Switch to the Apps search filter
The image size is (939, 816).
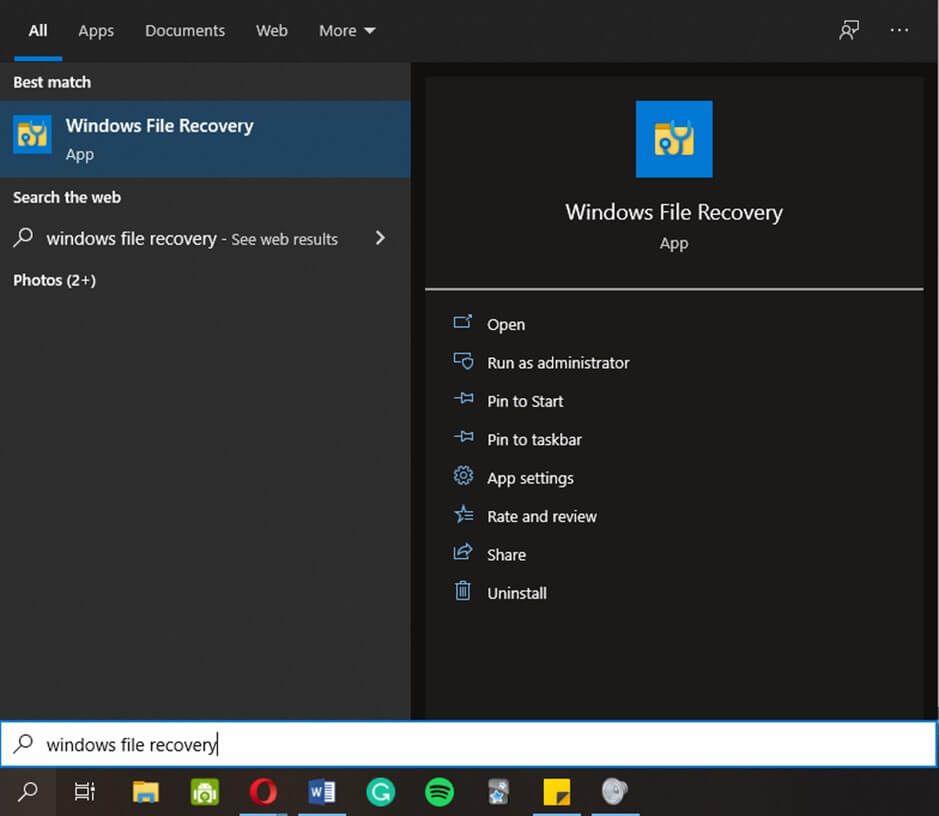95,30
